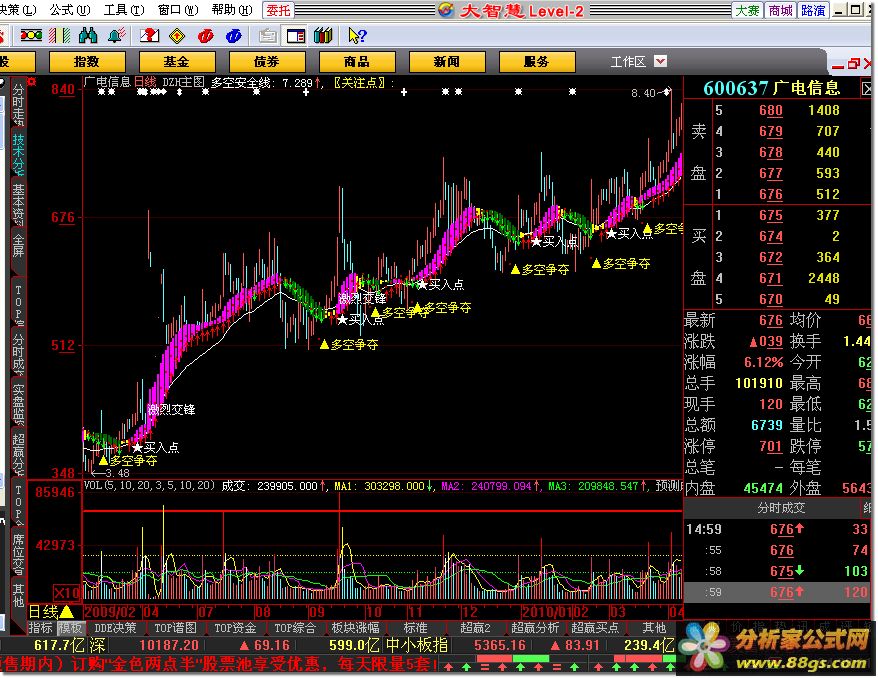Image resolution: width=878 pixels, height=678 pixels.
Task: Open the colored books icon
Action: pyautogui.click(x=322, y=36)
